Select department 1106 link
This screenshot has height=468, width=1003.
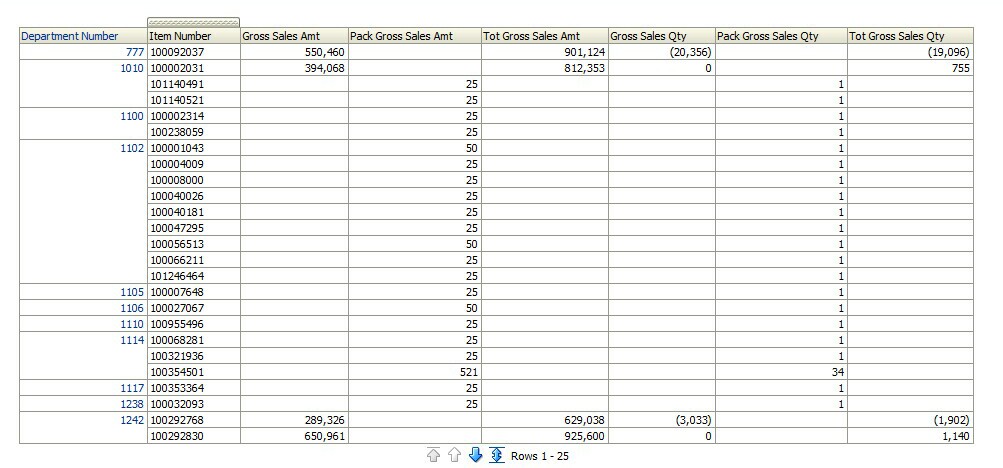(x=132, y=308)
